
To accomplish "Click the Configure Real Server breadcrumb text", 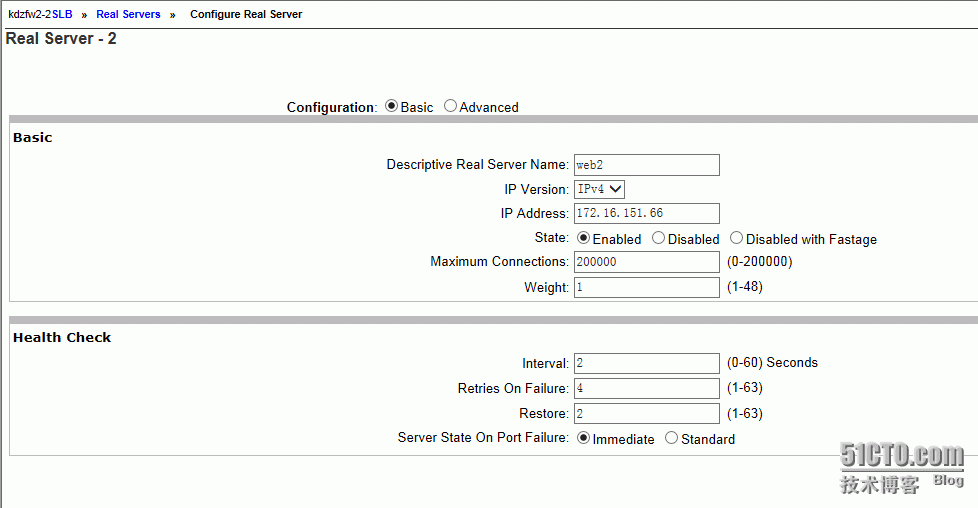I will coord(246,14).
